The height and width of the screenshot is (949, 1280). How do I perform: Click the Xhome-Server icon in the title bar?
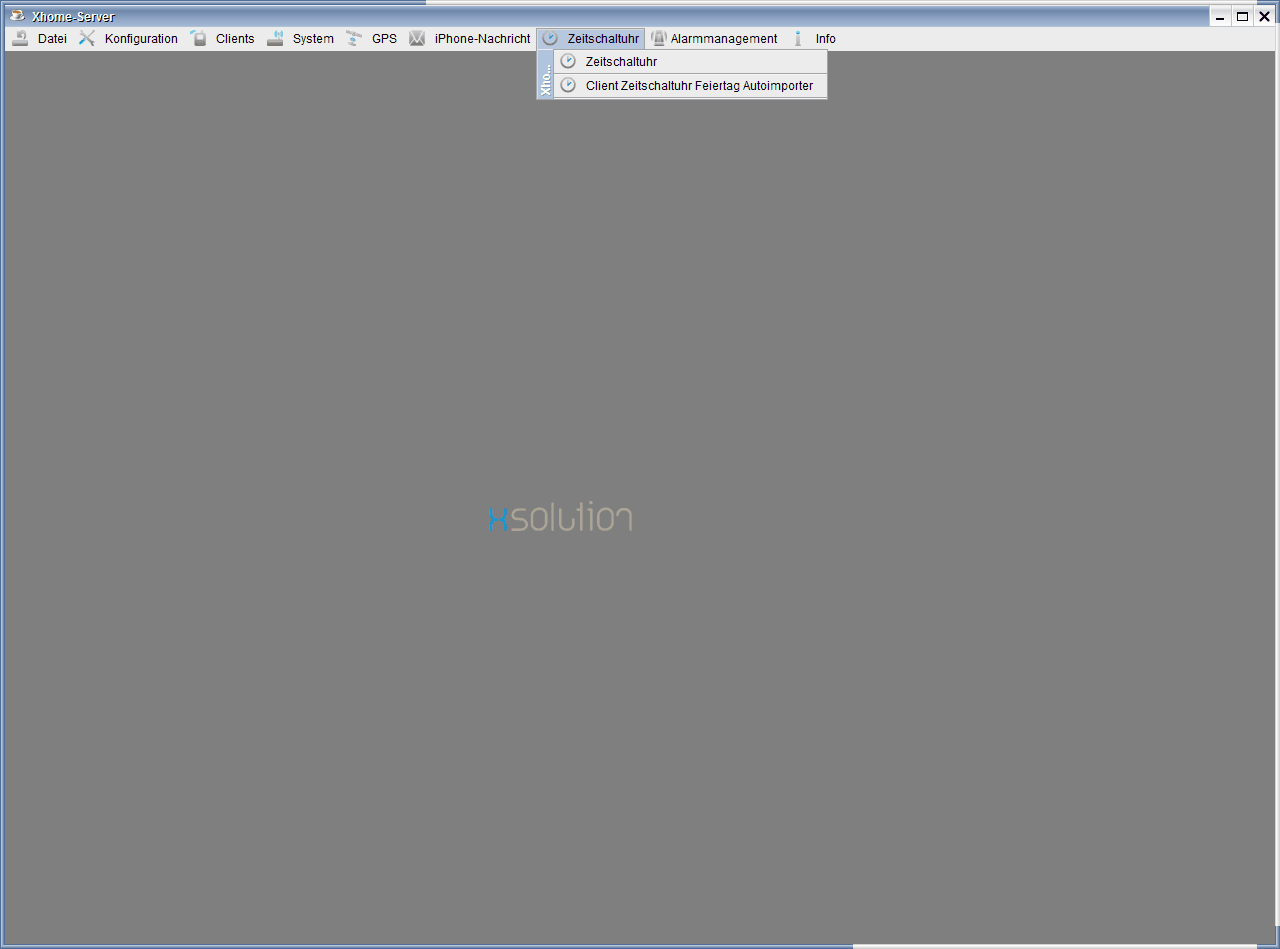point(17,16)
